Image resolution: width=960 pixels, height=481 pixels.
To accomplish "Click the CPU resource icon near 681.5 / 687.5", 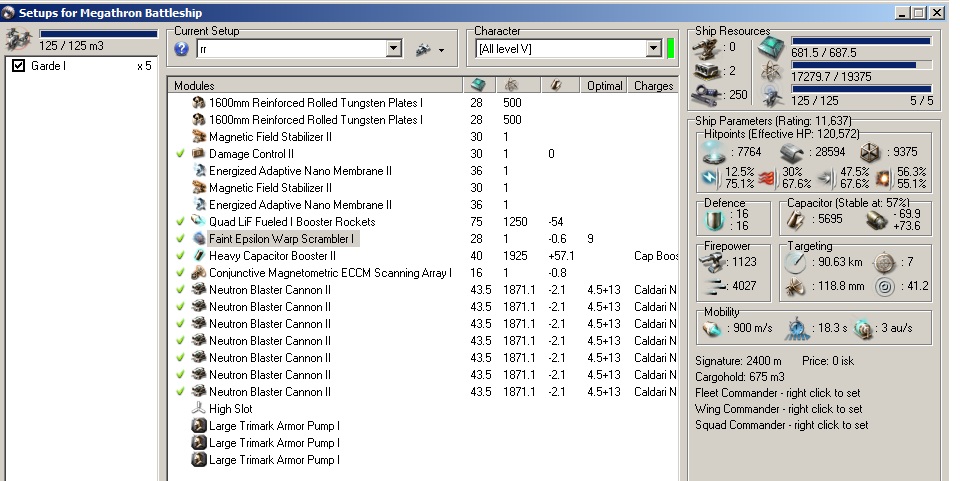I will coord(771,48).
